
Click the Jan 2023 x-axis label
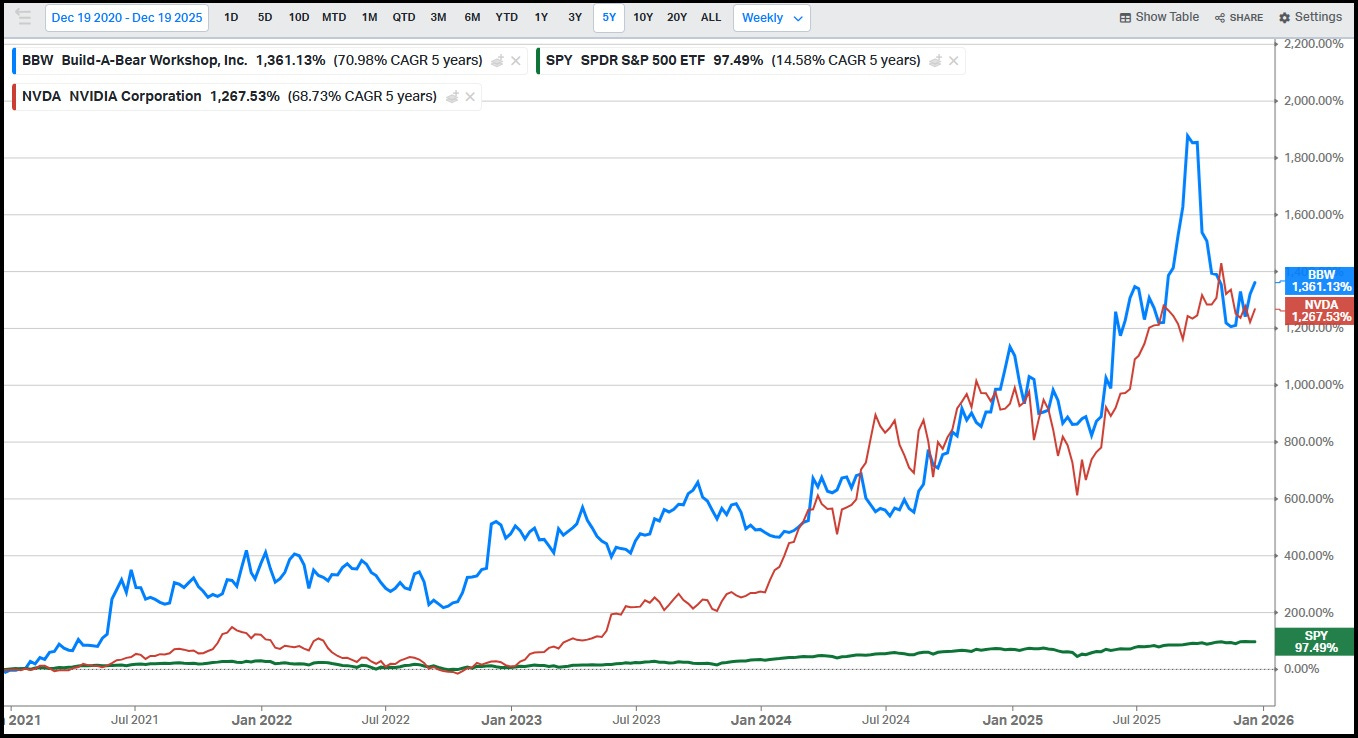pos(512,719)
